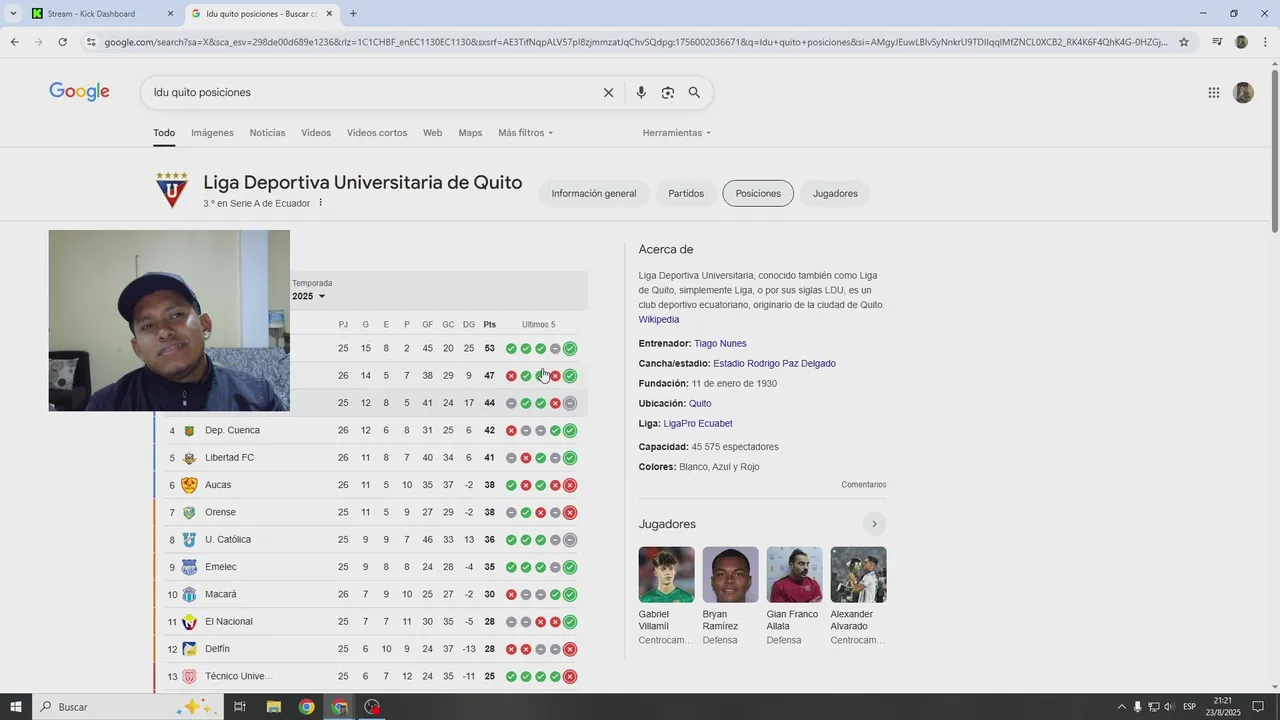Navigate back in browser

click(14, 42)
